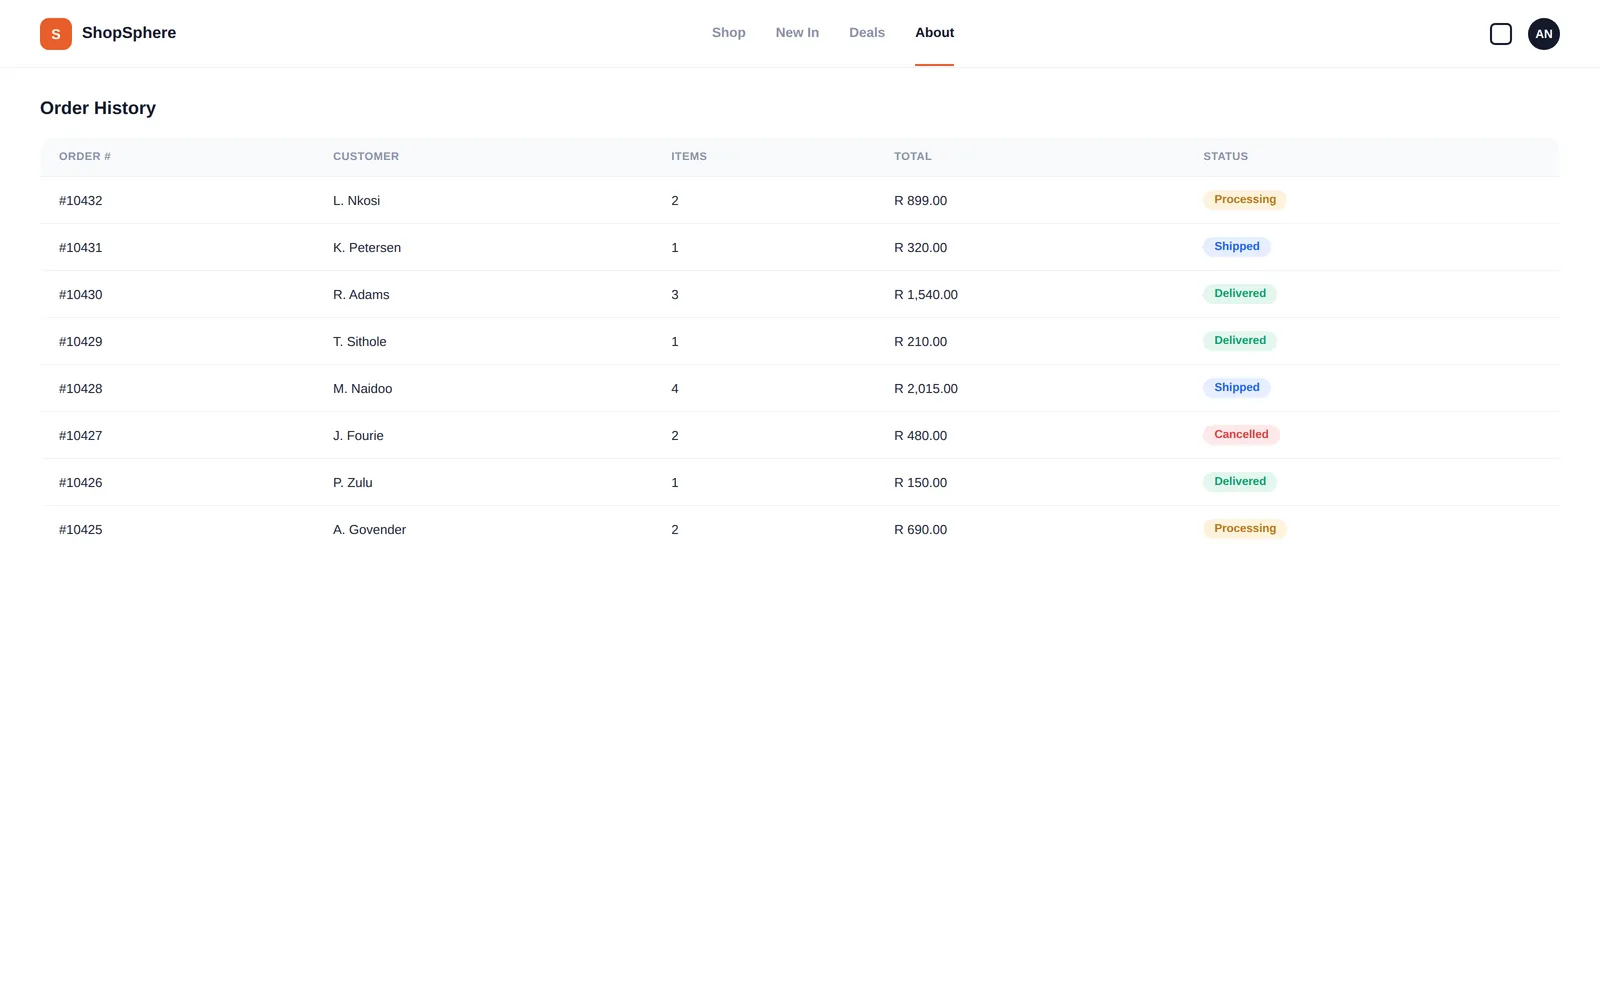Click the Cancelled status badge
Image resolution: width=1600 pixels, height=1000 pixels.
pos(1241,435)
